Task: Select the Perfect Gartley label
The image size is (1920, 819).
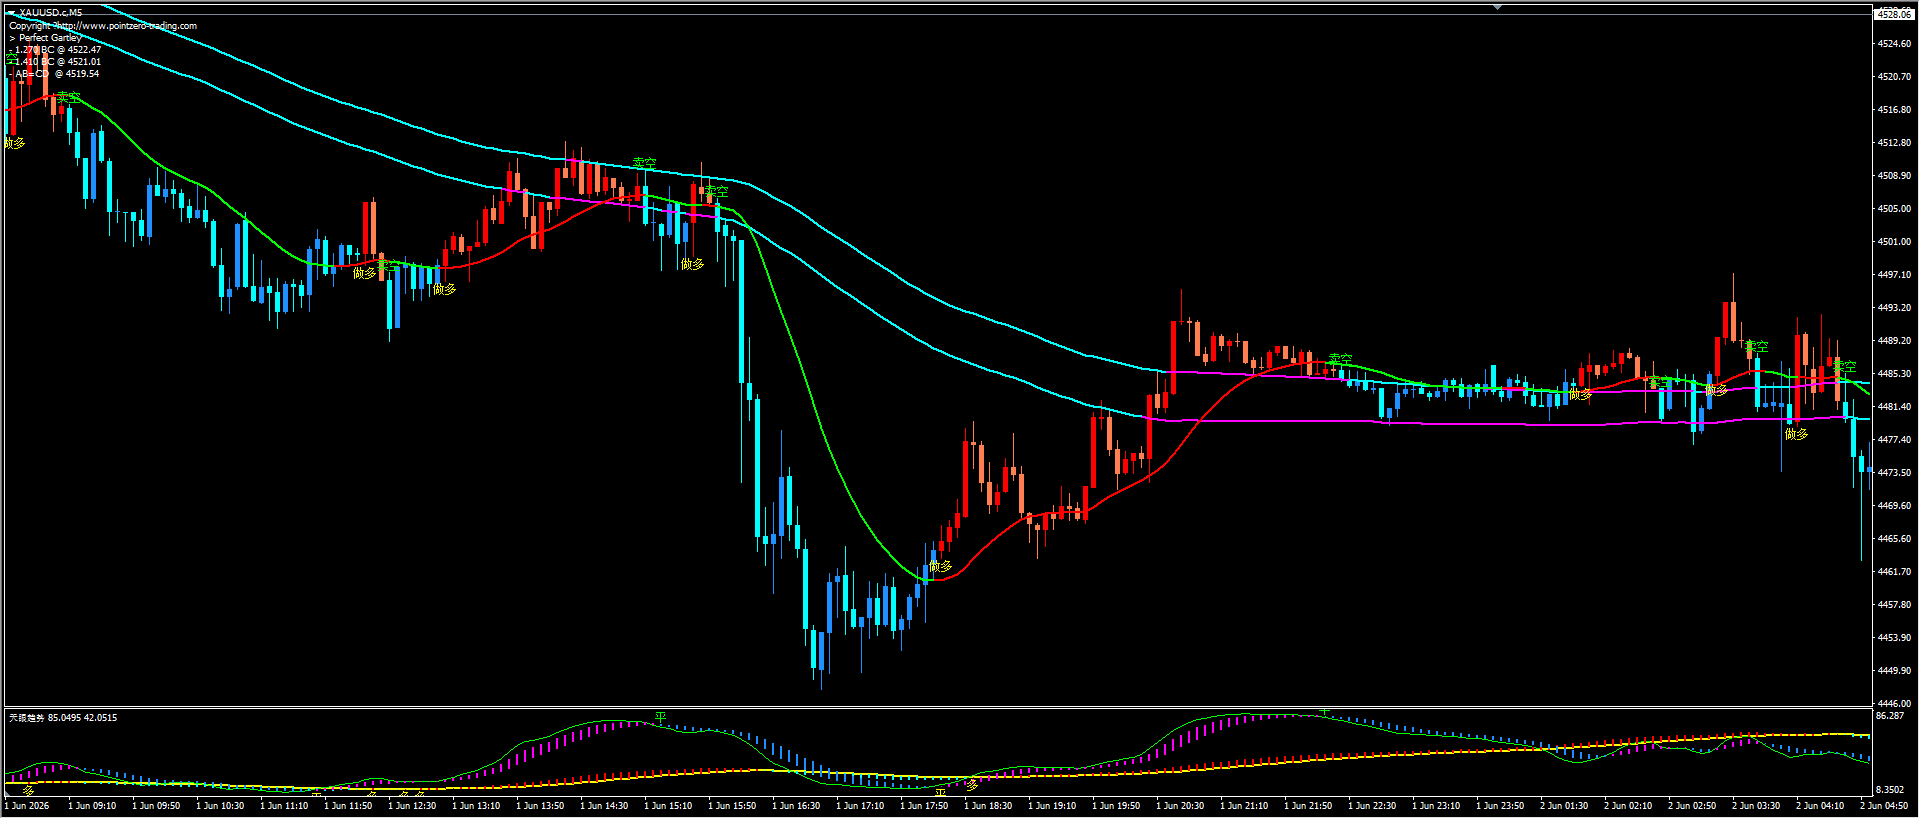Action: [50, 38]
